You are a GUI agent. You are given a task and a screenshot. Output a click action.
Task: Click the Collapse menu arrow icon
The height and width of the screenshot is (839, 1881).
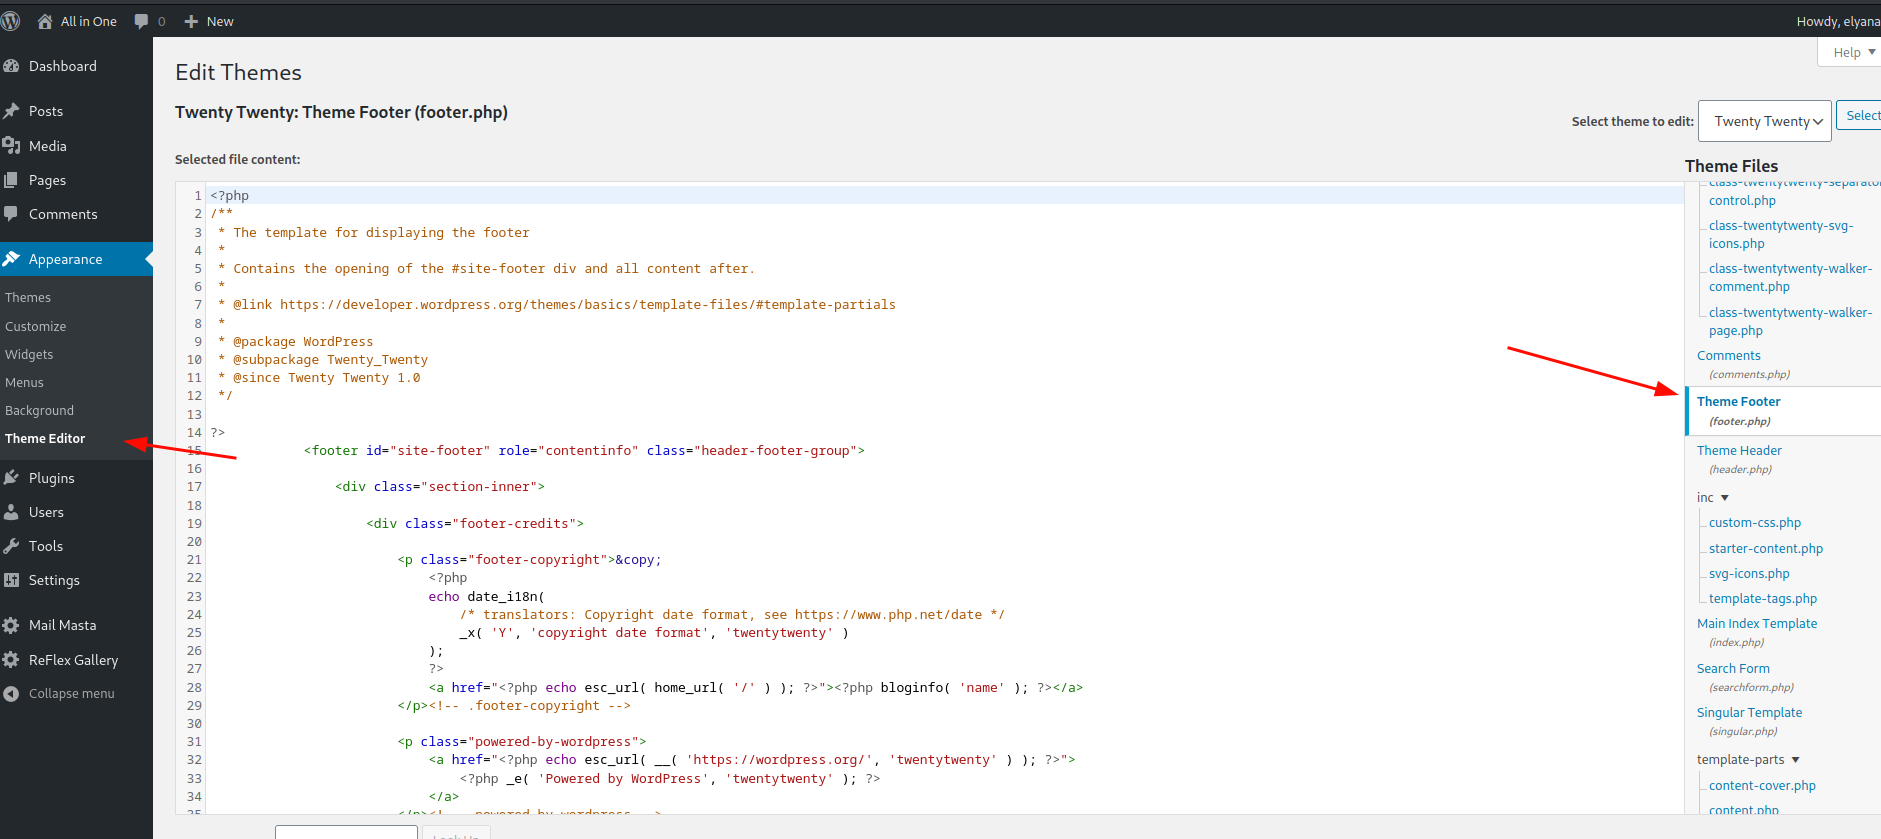point(11,694)
